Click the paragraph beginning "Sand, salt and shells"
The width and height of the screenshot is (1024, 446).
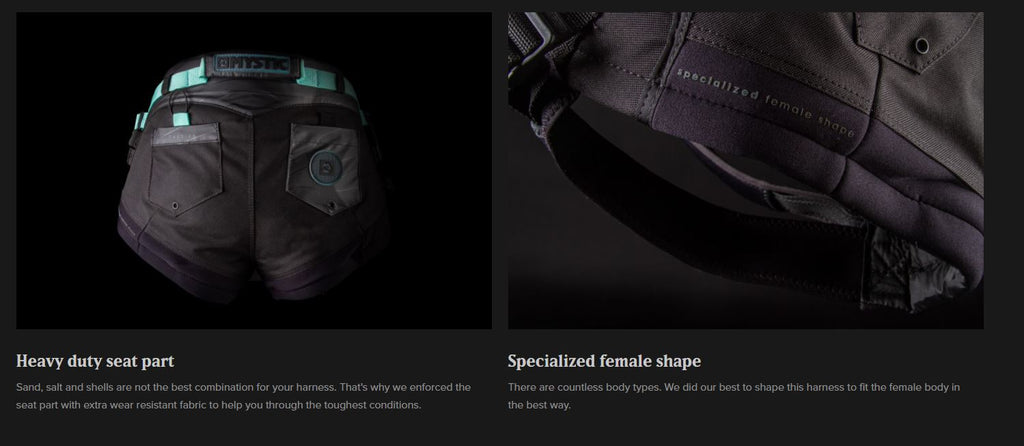coord(244,396)
